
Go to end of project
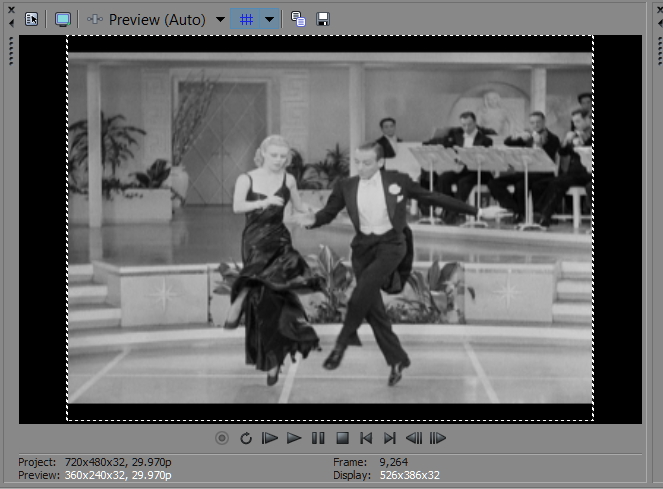pos(390,438)
